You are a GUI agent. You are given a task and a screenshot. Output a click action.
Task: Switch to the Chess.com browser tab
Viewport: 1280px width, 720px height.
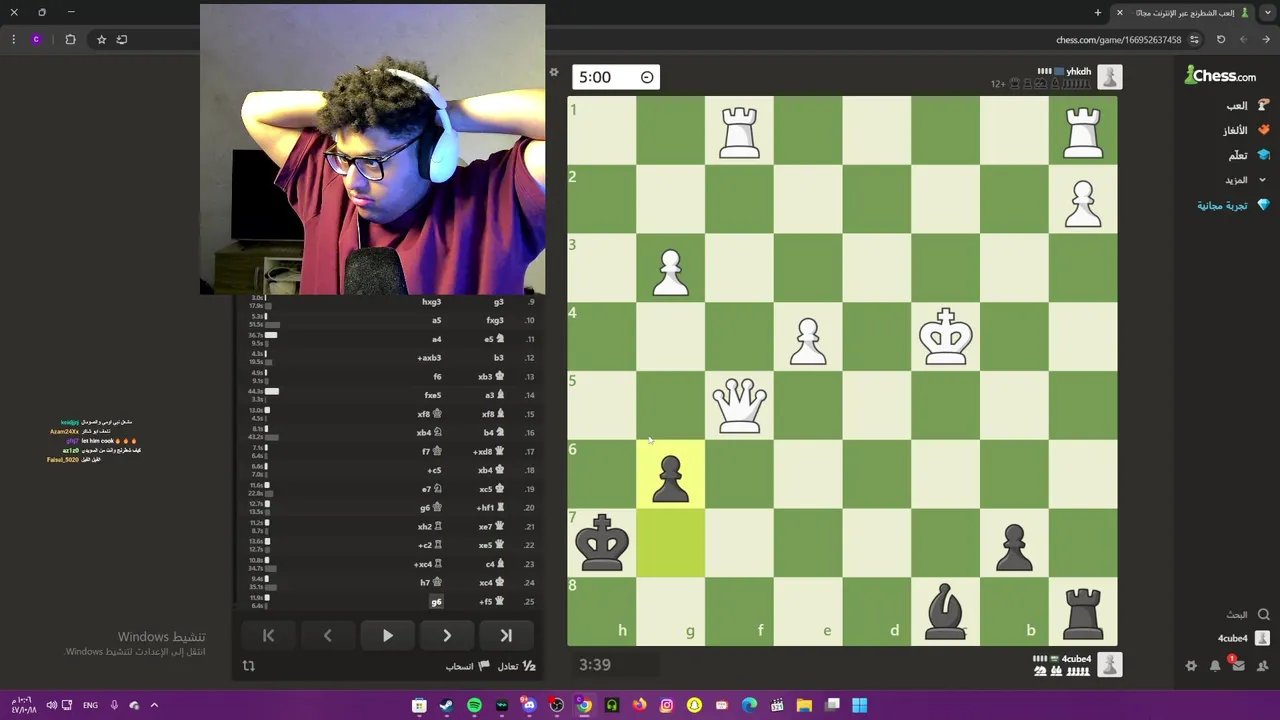1183,13
